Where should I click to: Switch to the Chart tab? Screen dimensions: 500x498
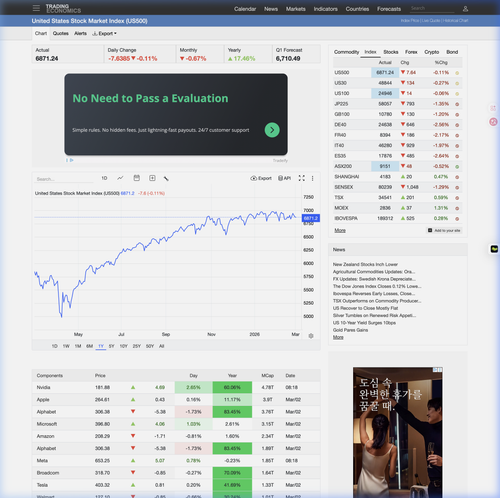click(x=41, y=33)
